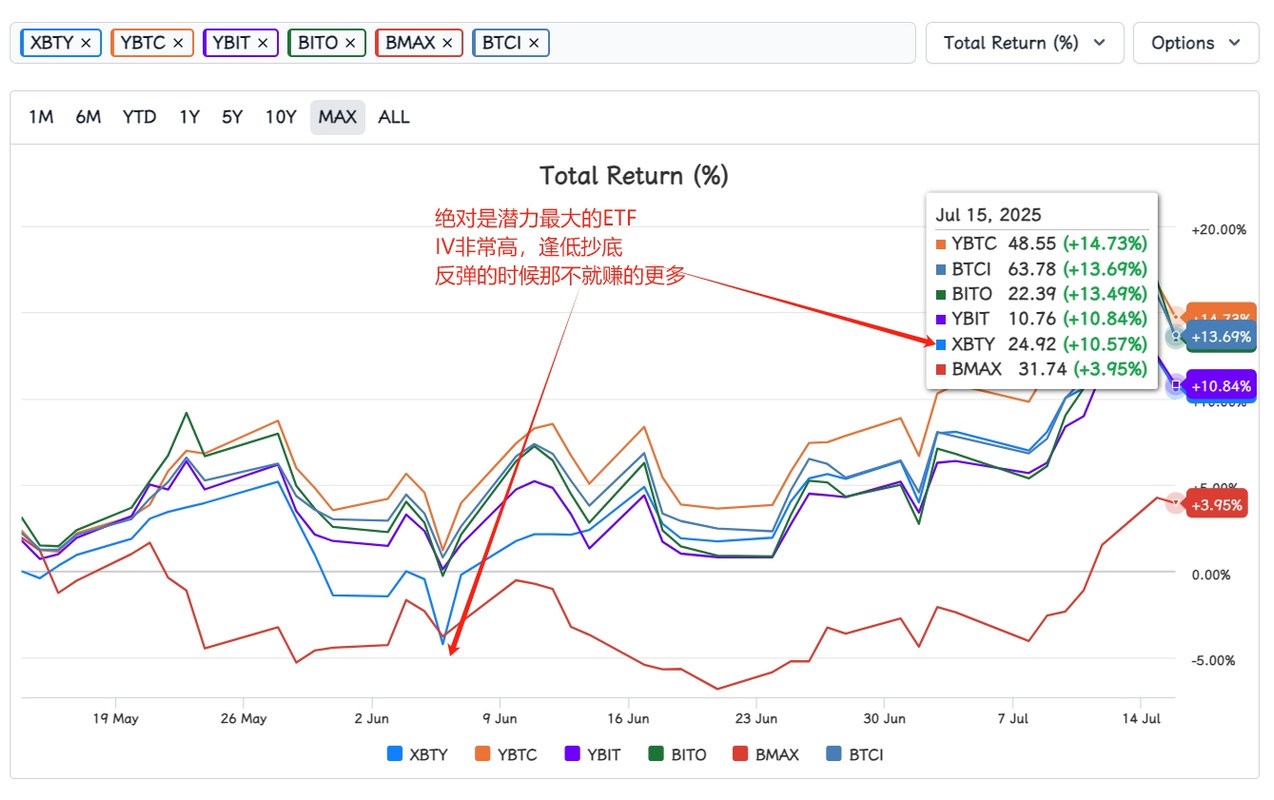Remove the XBTY ticker tag
The image size is (1274, 800).
click(86, 43)
